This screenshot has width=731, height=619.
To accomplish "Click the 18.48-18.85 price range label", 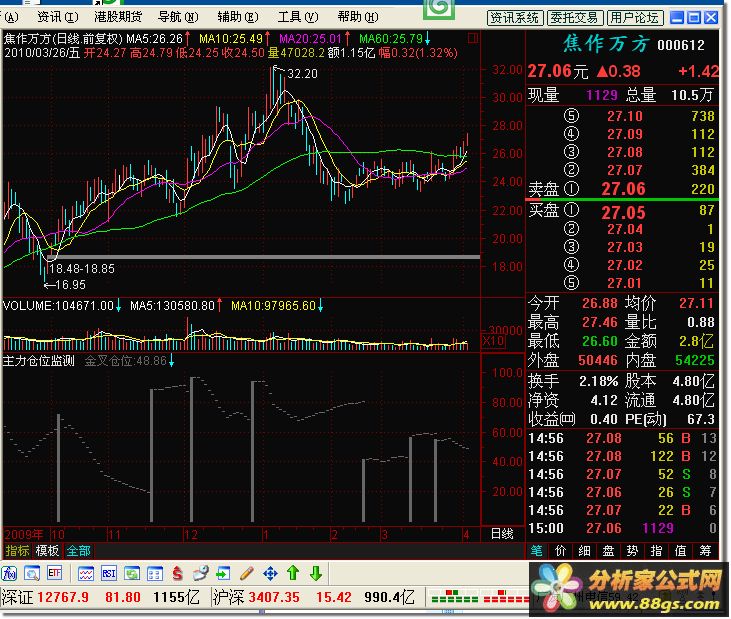I will pos(82,269).
